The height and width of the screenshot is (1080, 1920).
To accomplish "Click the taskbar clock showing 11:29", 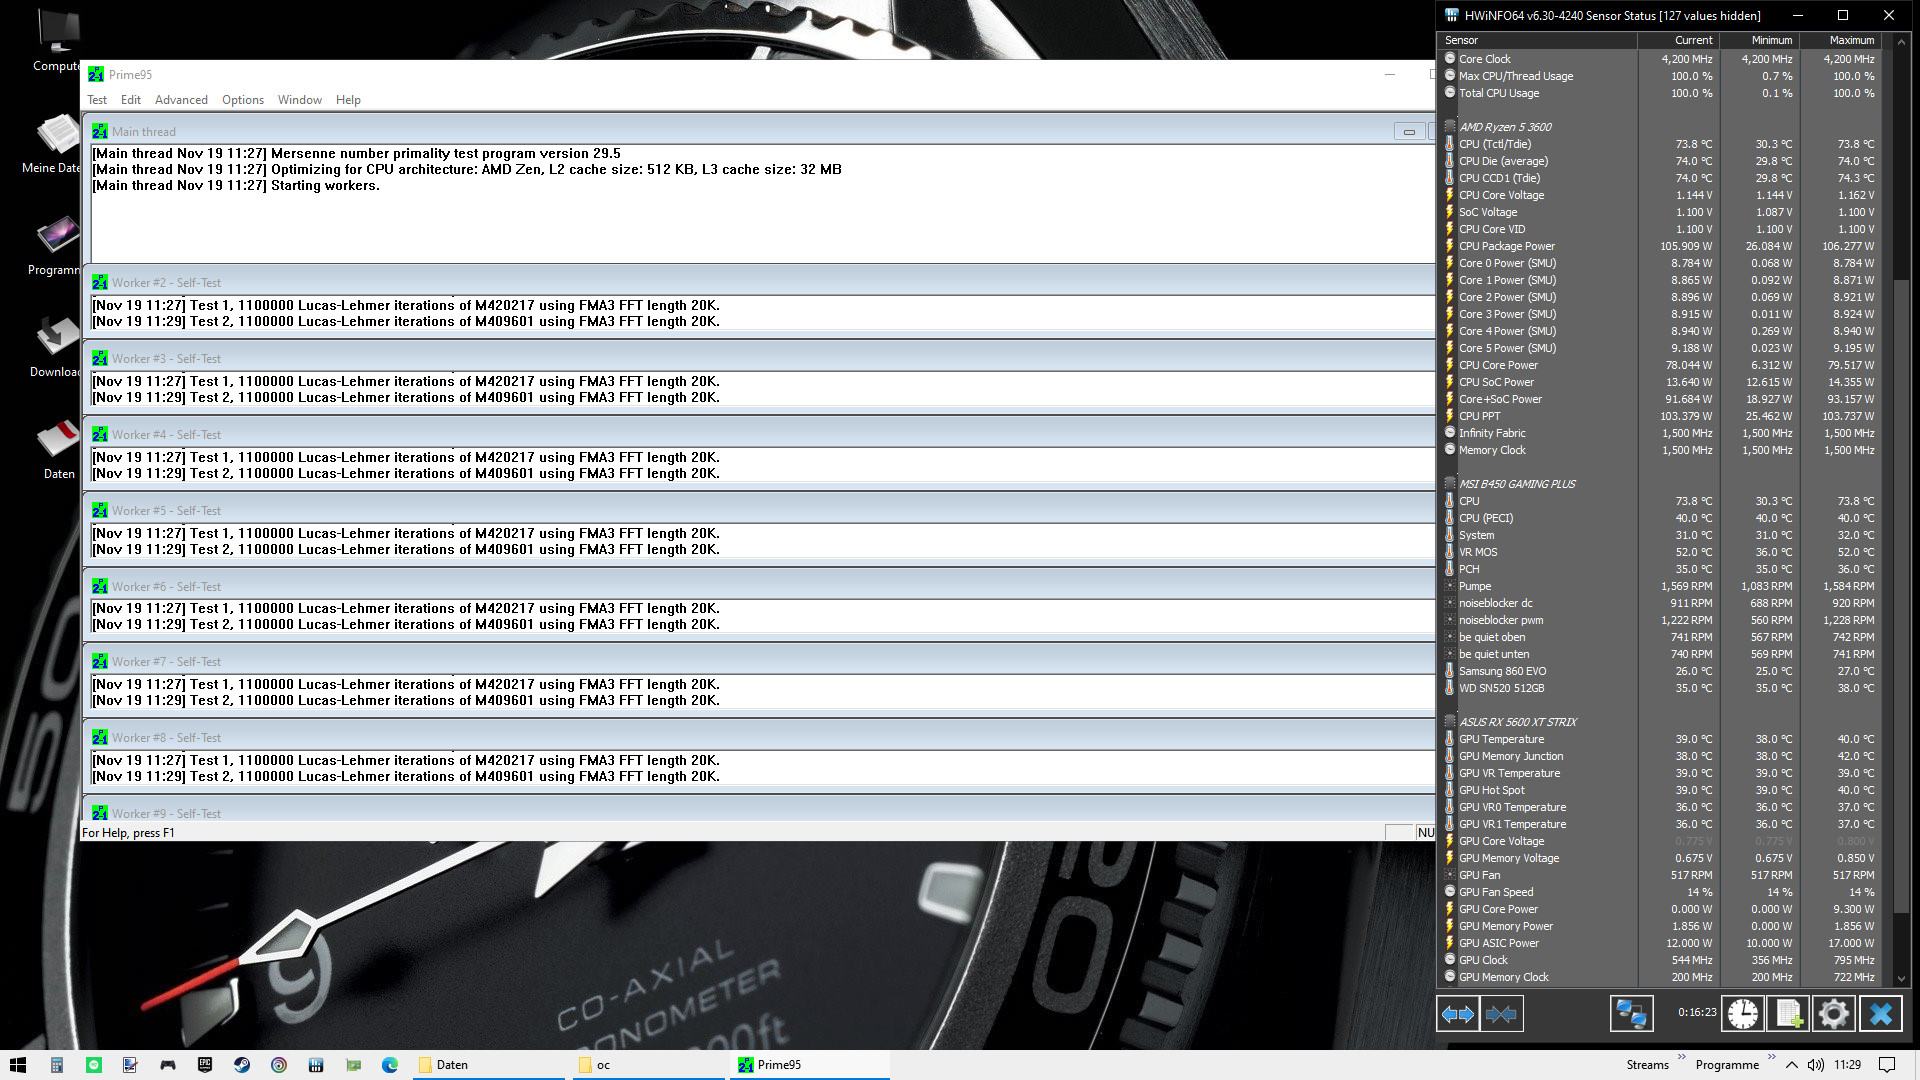I will click(x=1847, y=1065).
